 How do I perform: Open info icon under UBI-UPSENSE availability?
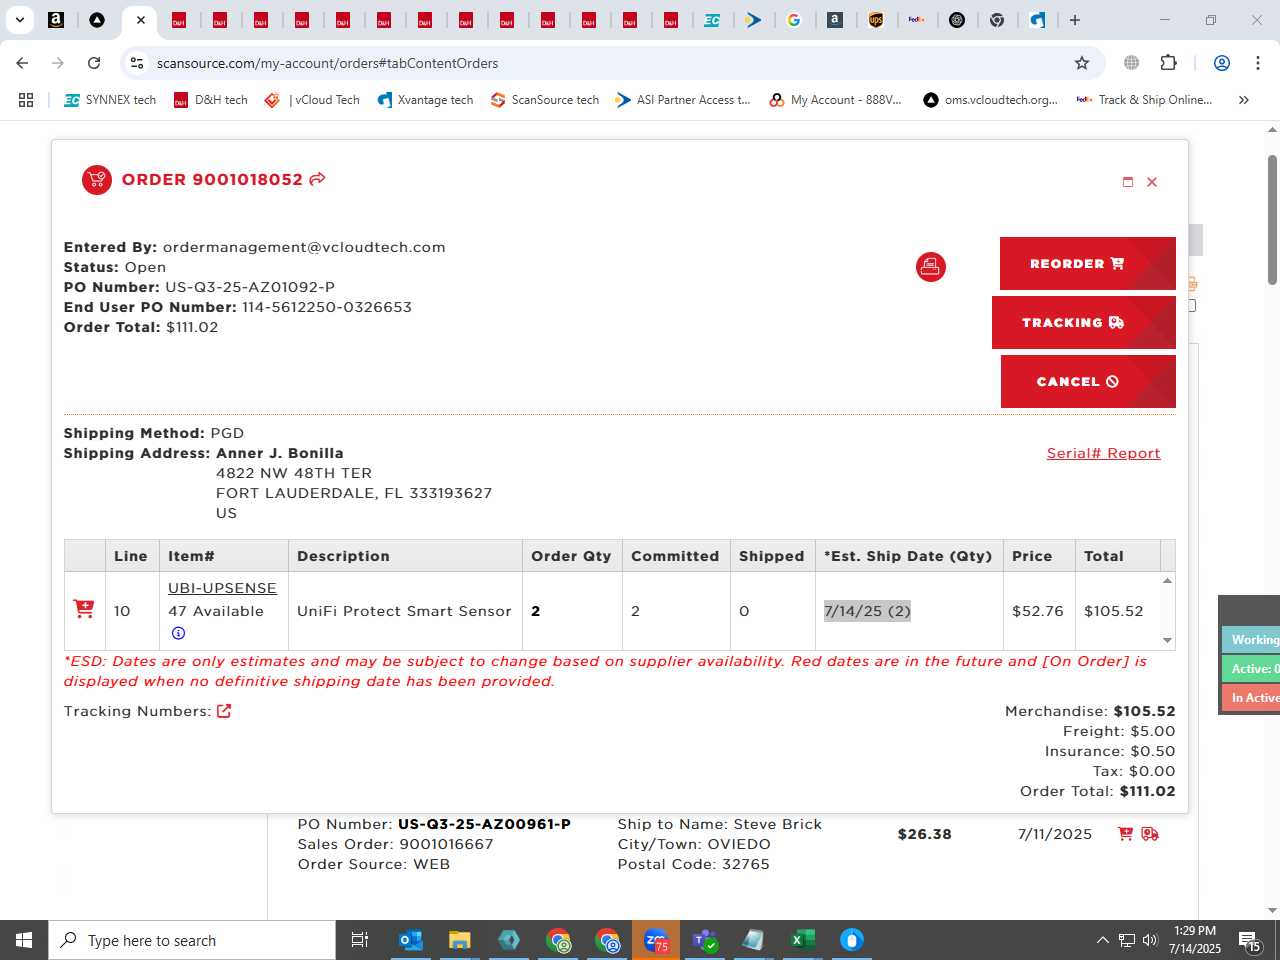click(178, 633)
